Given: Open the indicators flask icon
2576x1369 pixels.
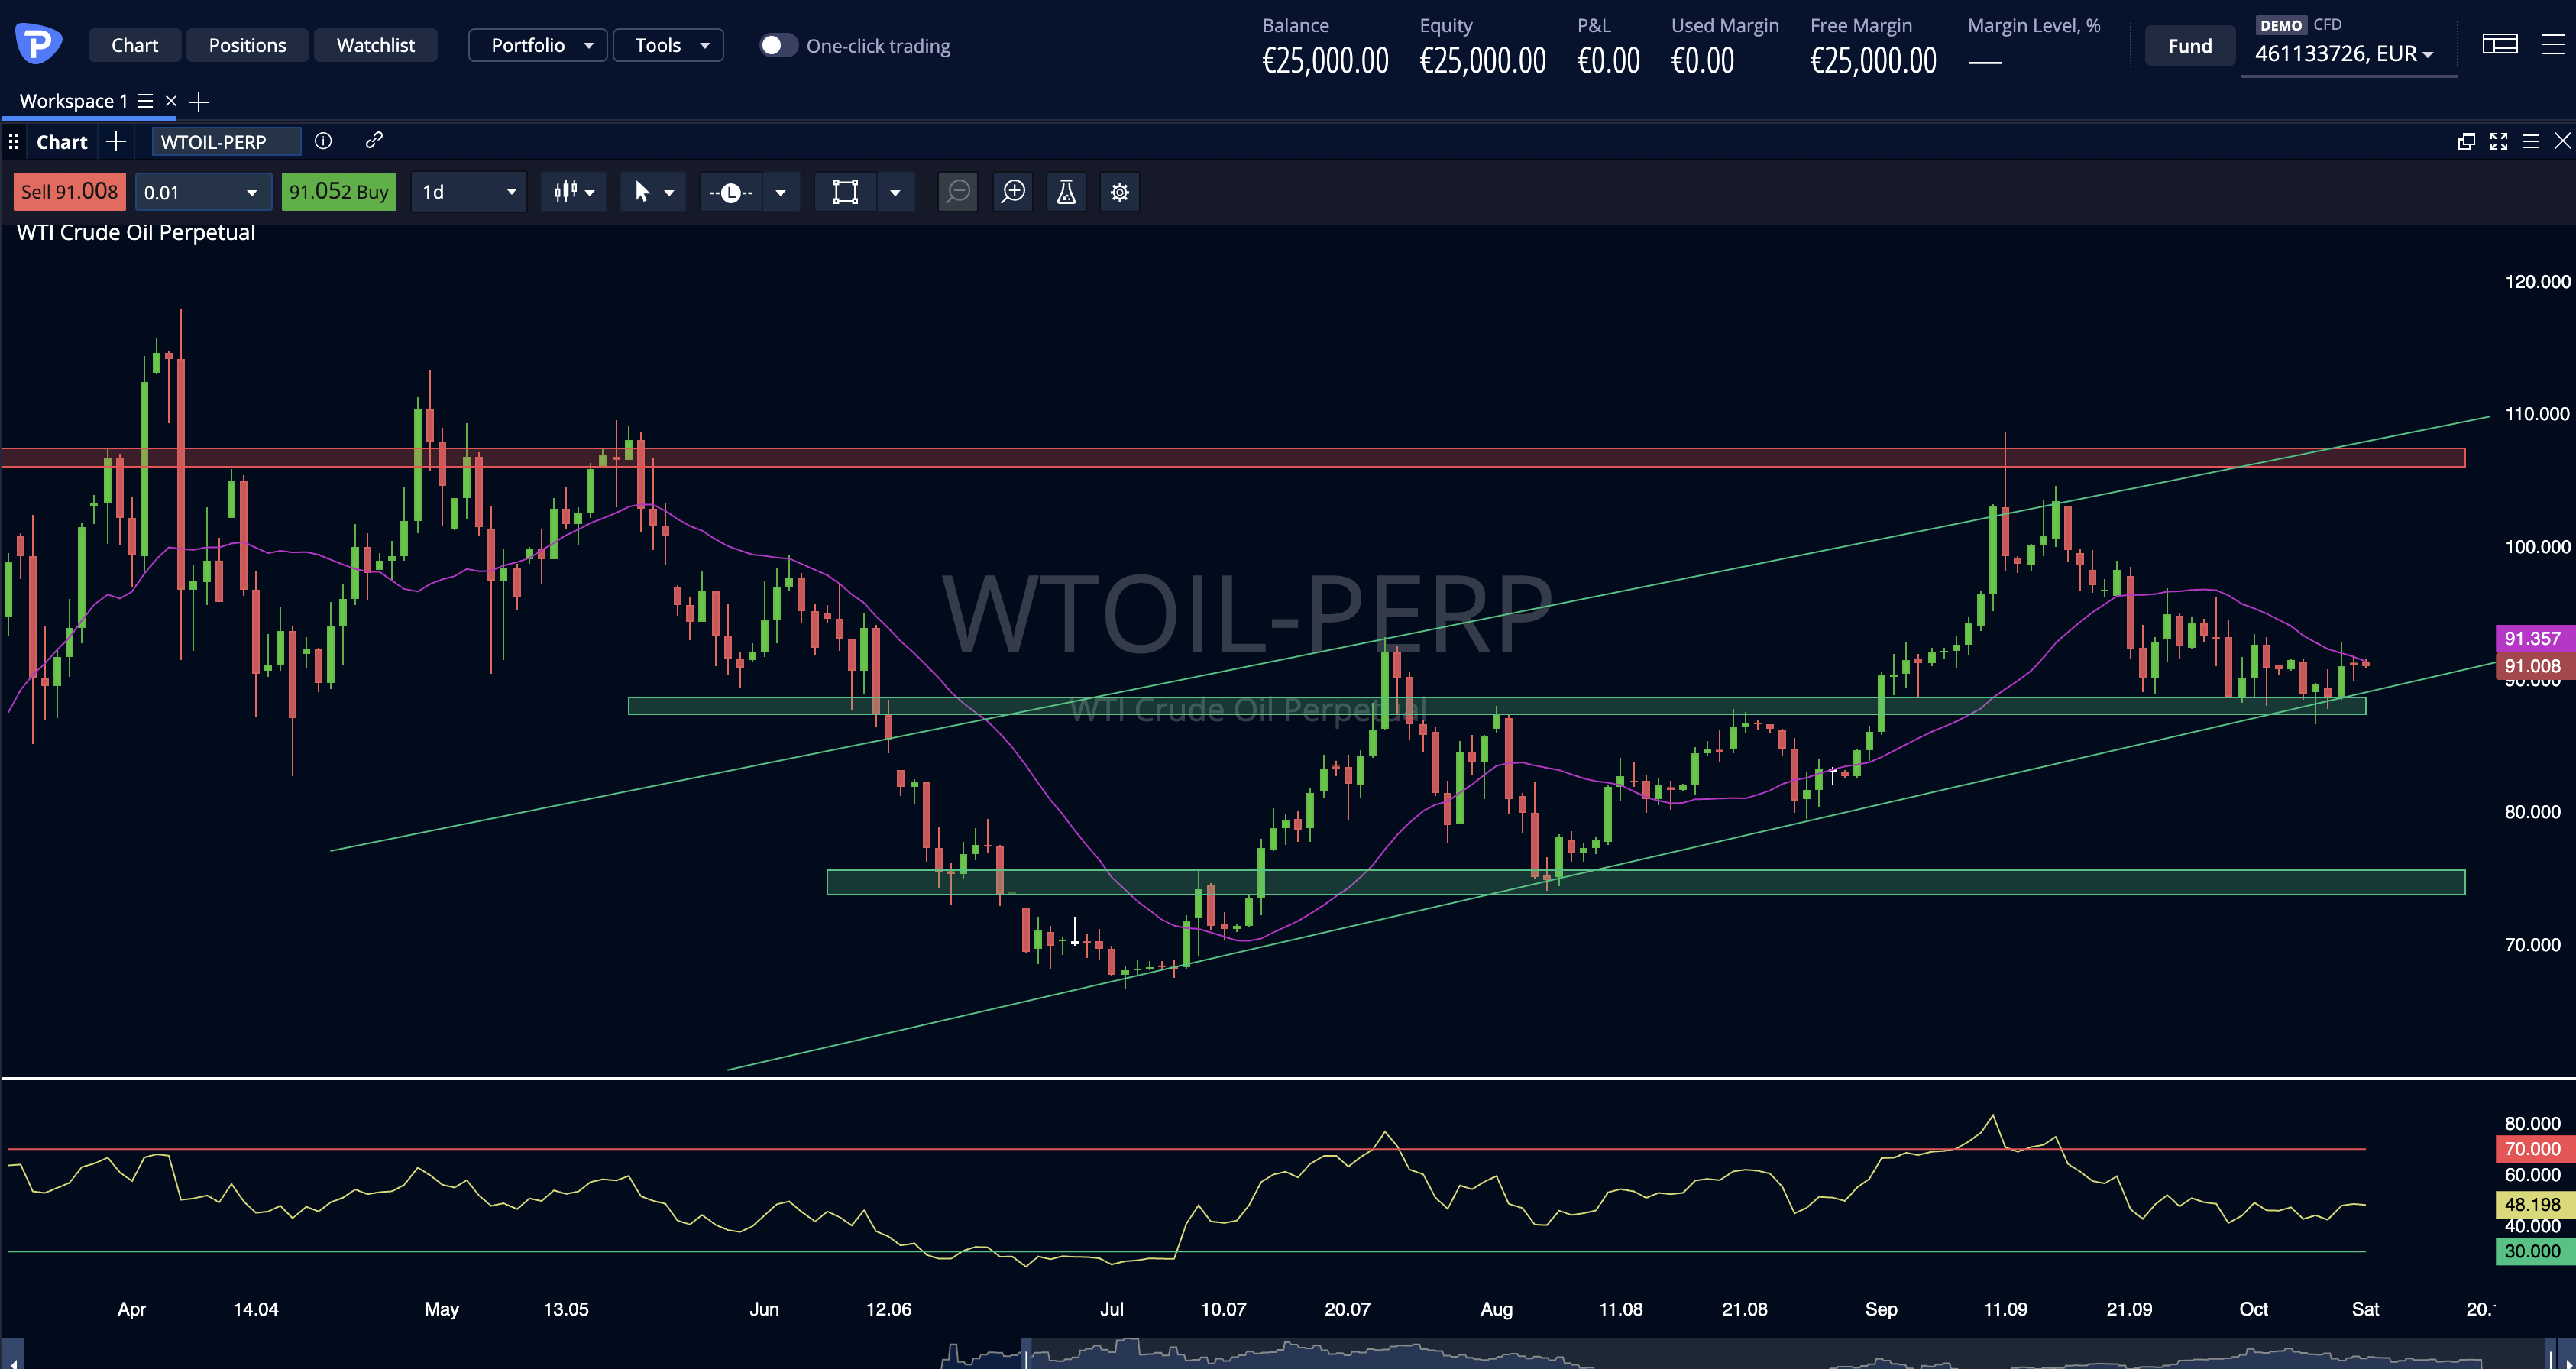Looking at the screenshot, I should 1066,192.
